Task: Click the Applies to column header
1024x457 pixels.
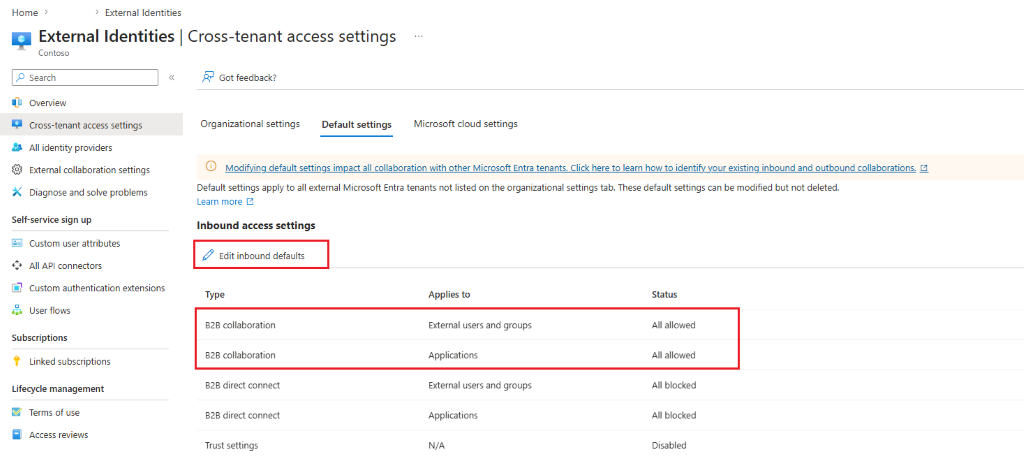Action: coord(449,294)
